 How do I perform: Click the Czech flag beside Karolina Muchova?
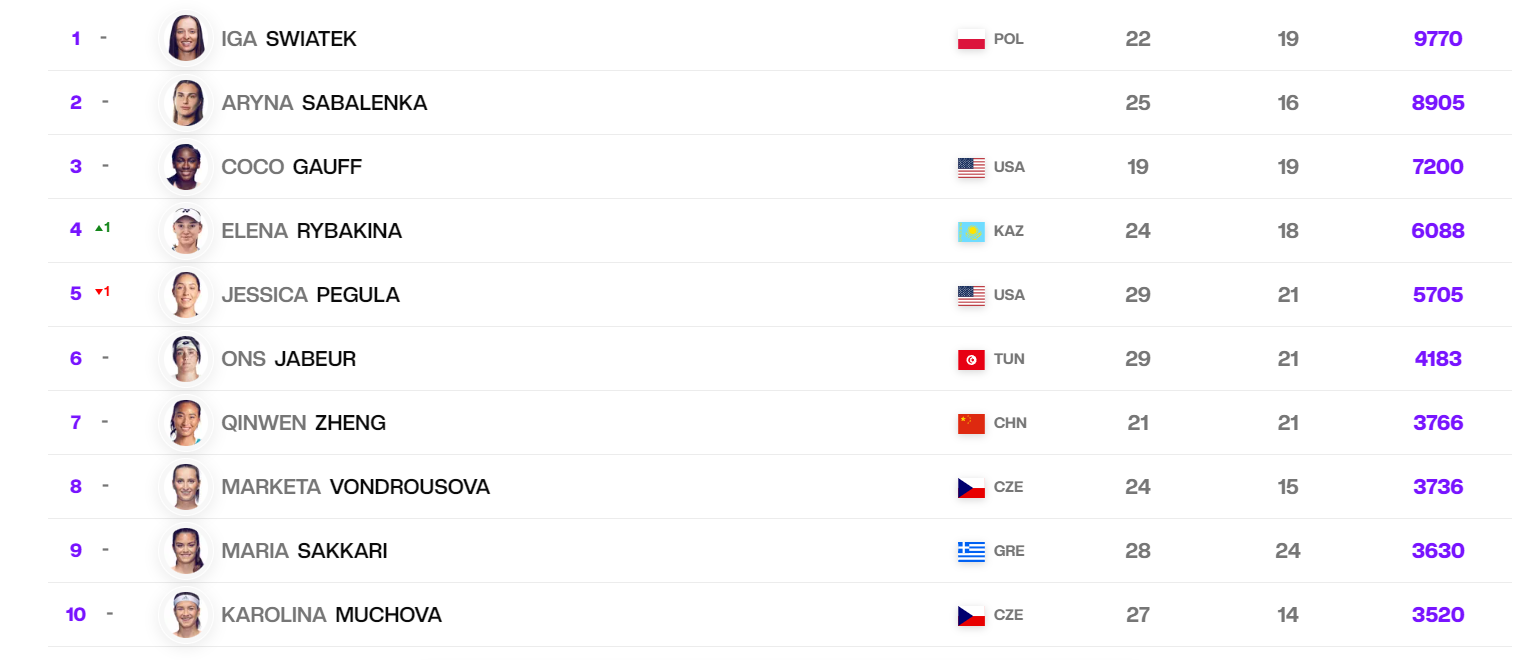(971, 616)
